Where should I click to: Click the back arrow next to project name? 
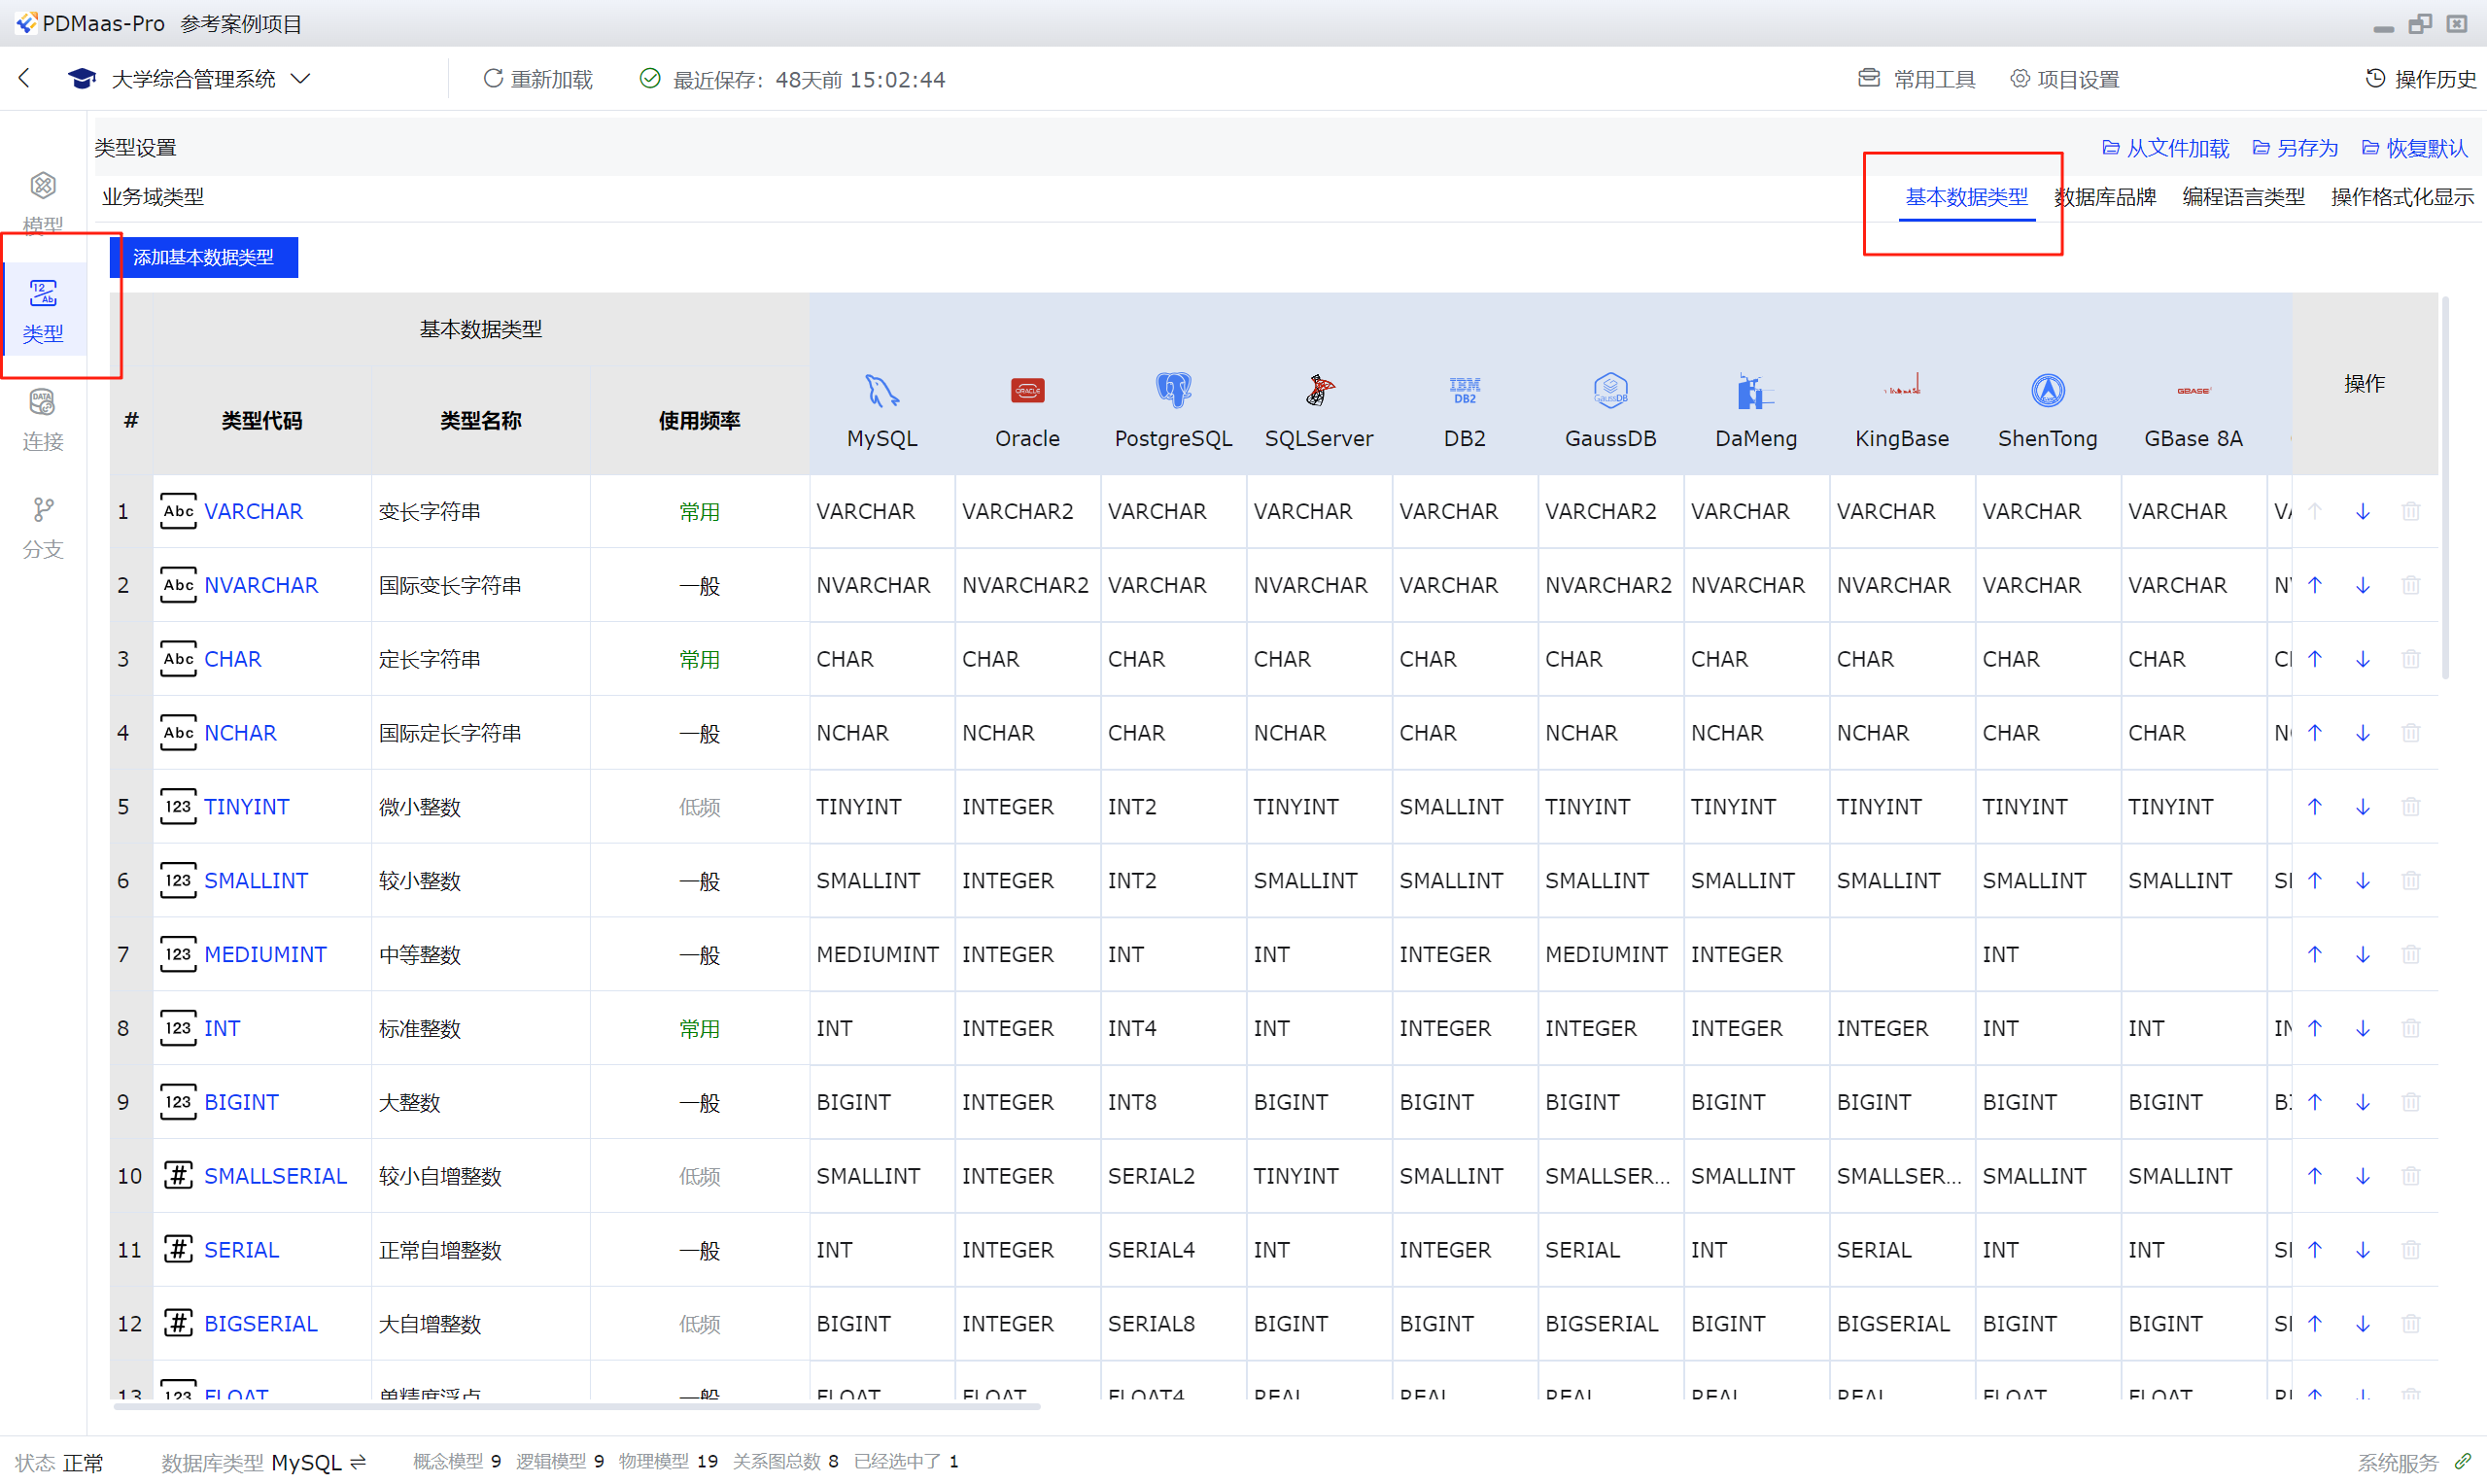tap(25, 78)
